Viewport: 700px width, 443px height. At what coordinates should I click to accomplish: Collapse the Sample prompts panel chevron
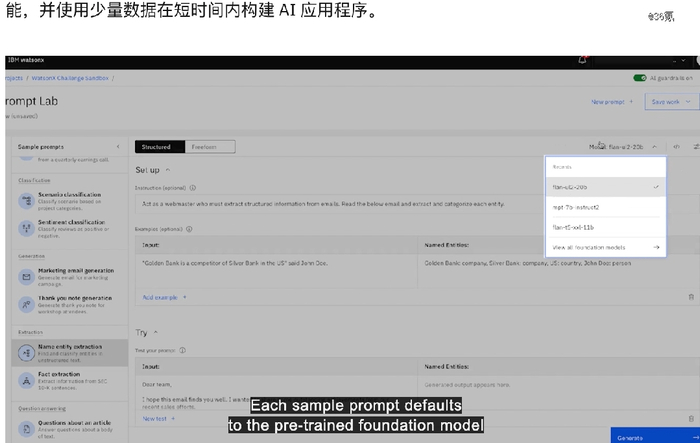119,147
